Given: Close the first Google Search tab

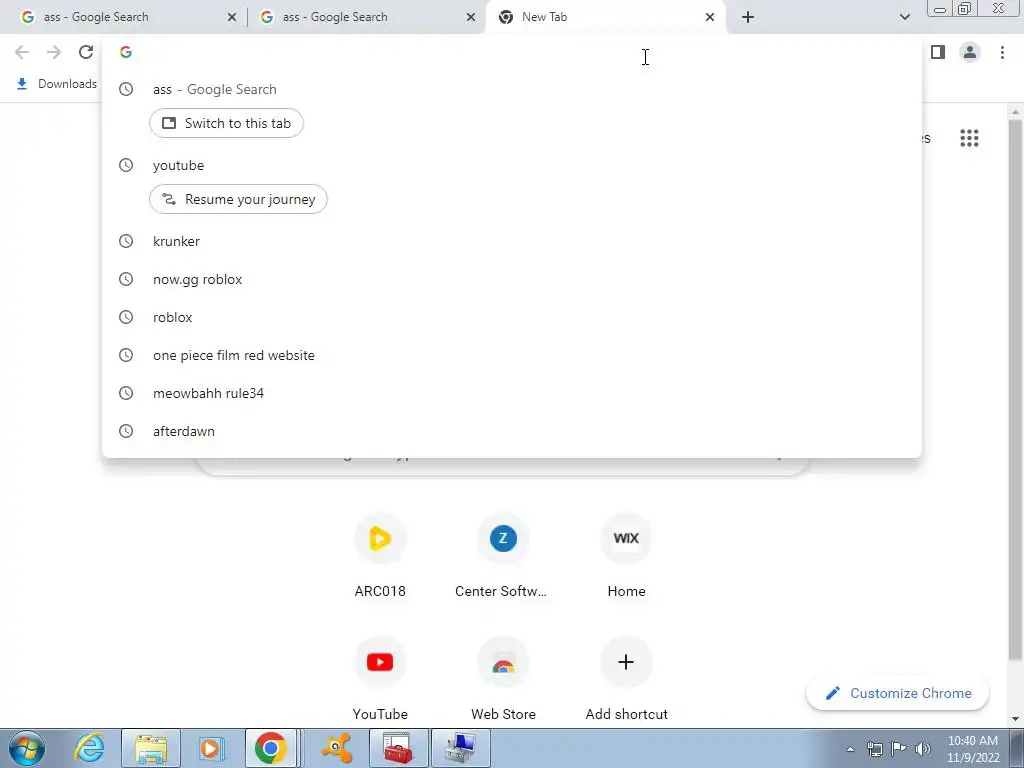Looking at the screenshot, I should 232,17.
